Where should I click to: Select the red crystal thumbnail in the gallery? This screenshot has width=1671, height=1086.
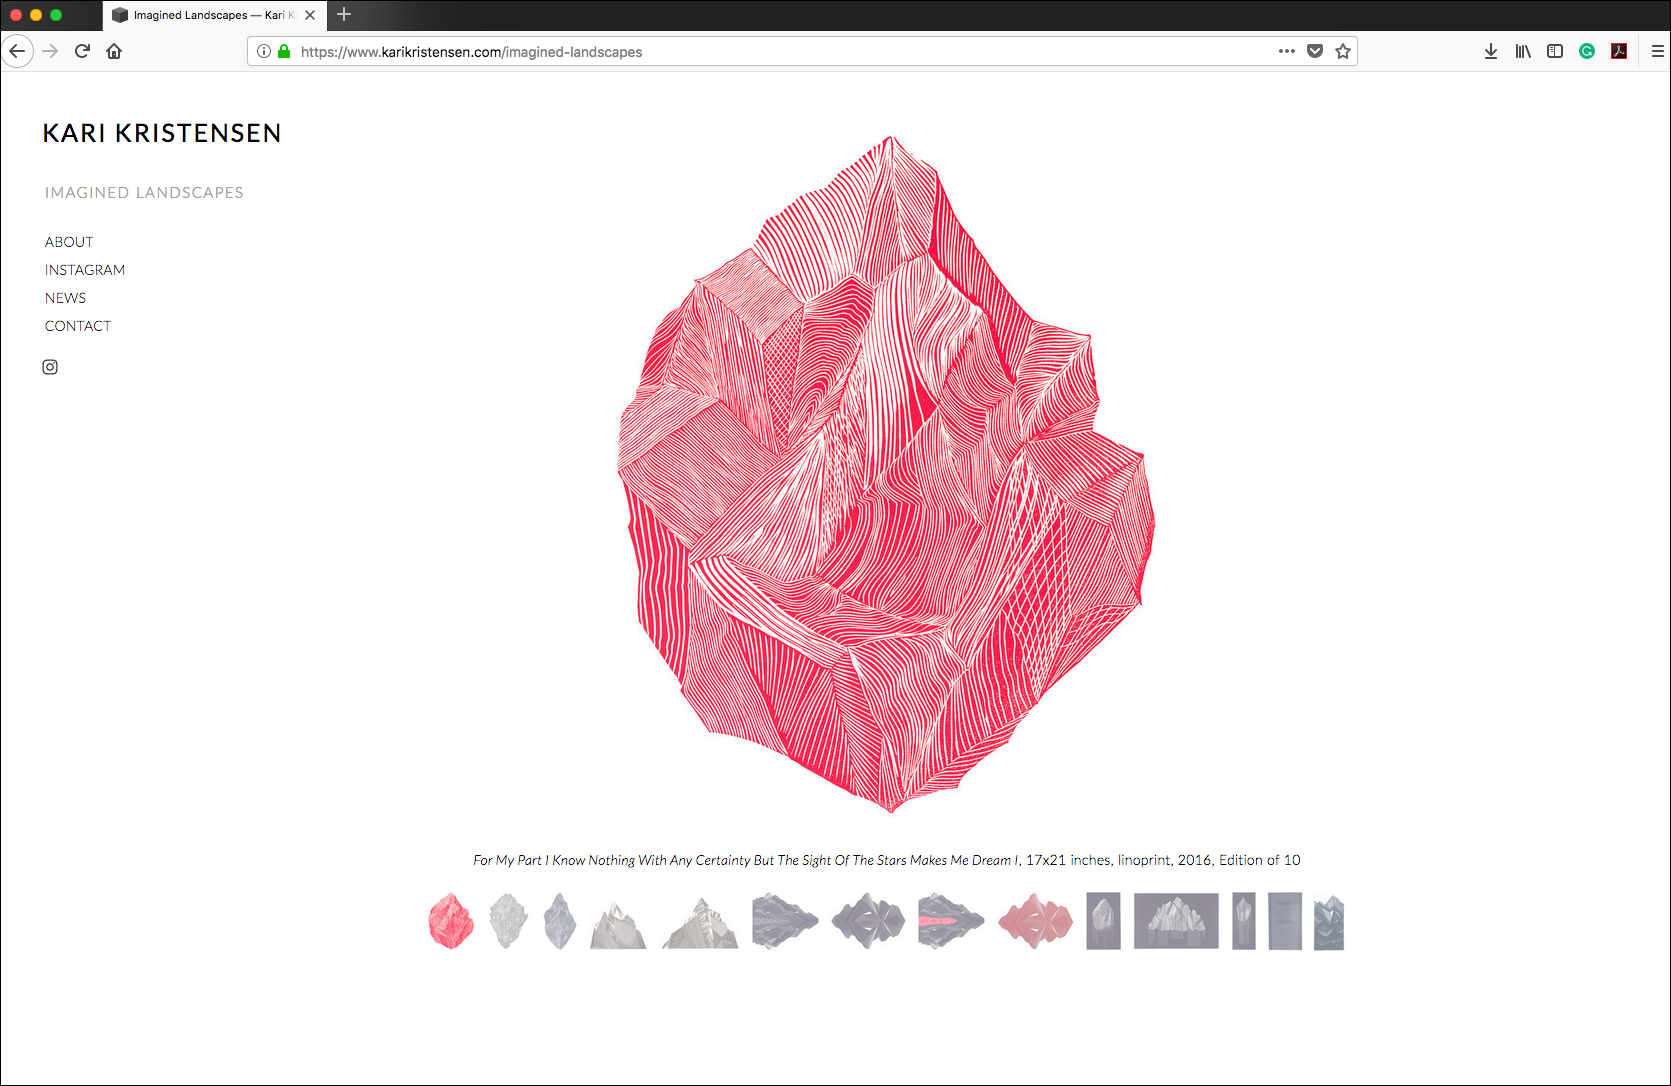[450, 920]
